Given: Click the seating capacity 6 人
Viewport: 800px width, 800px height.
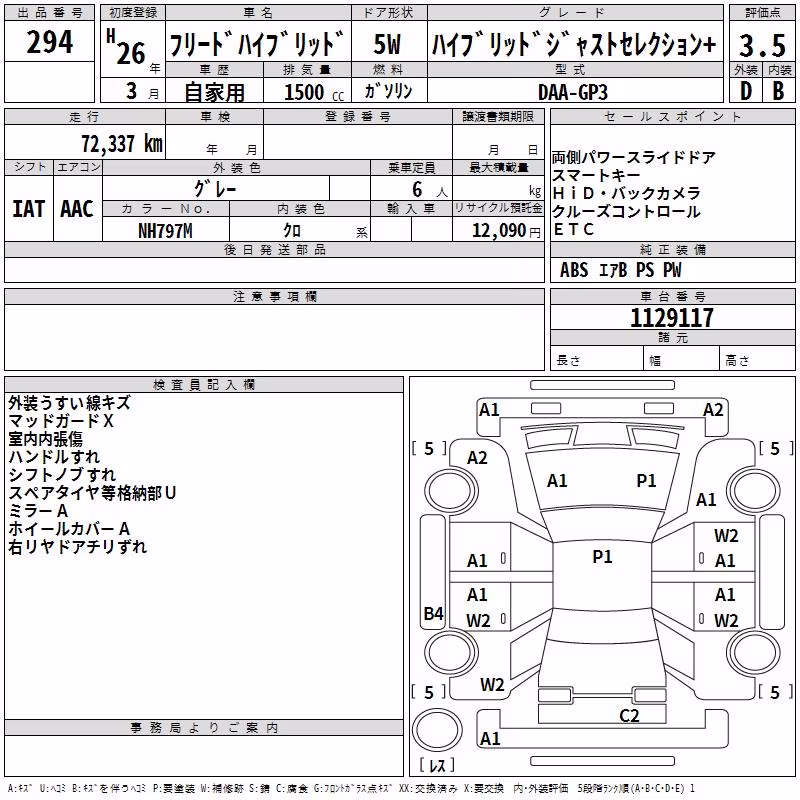Looking at the screenshot, I should [x=429, y=190].
